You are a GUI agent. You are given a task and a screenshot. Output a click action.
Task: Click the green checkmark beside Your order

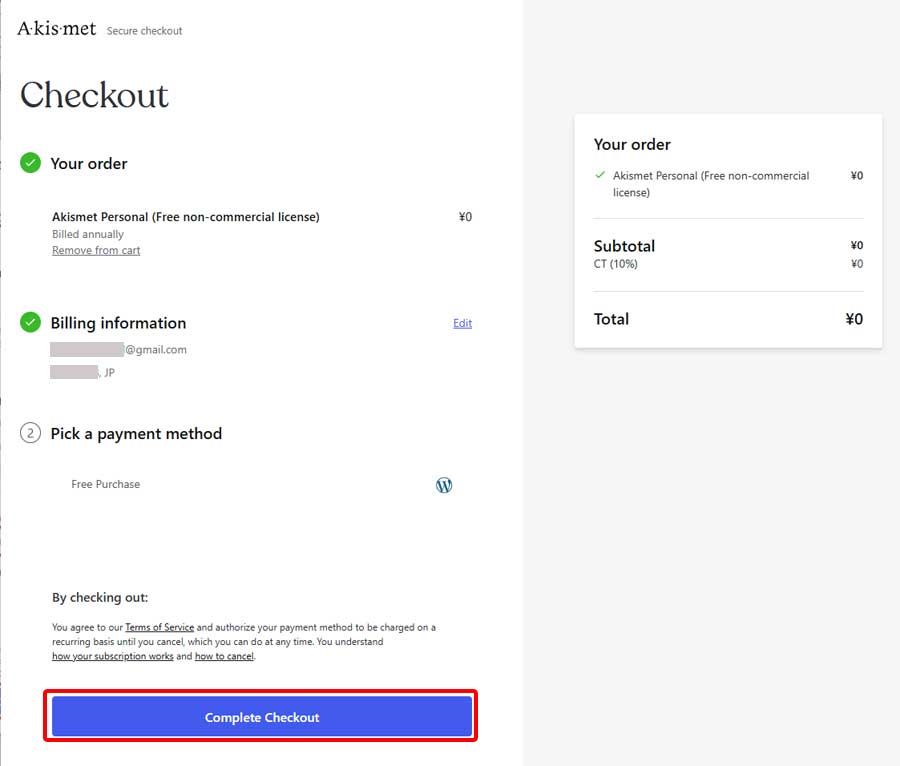tap(31, 163)
